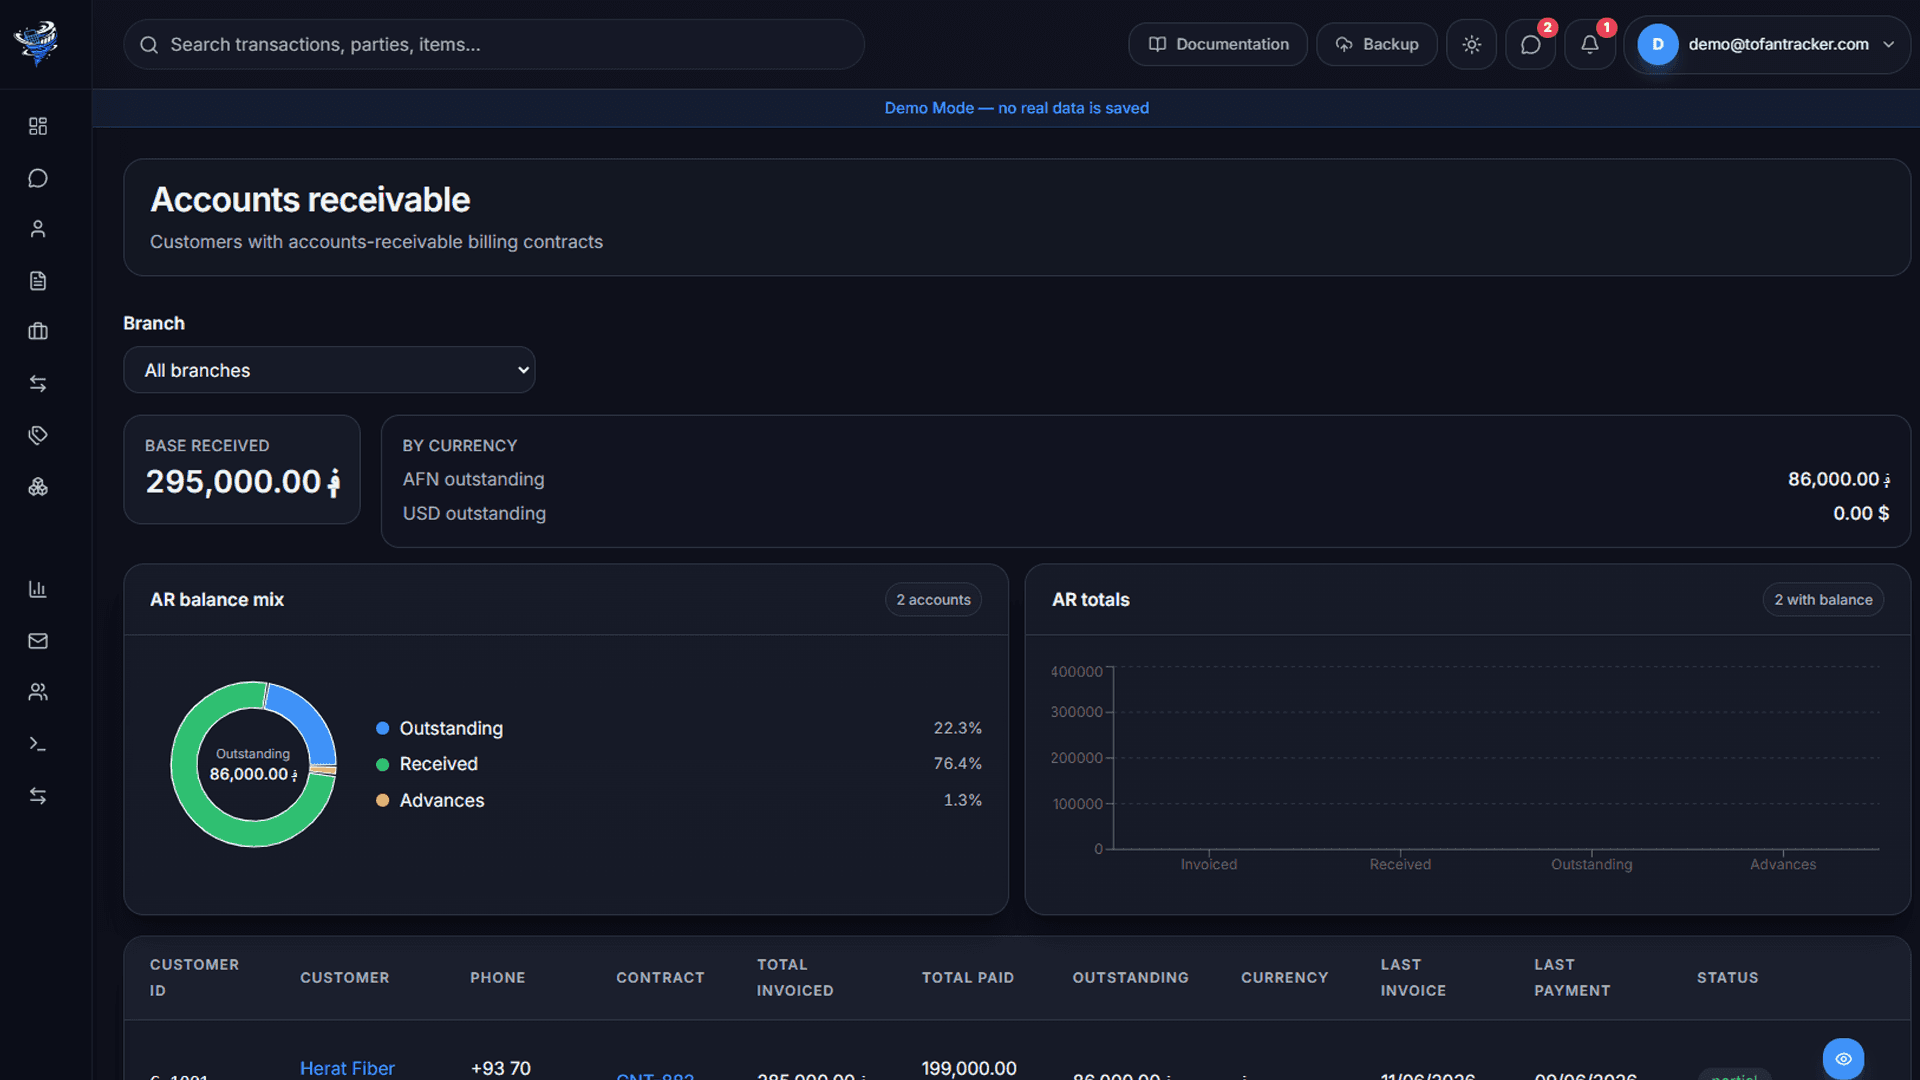The image size is (1920, 1080).
Task: Click the Customer ID column header
Action: (x=194, y=978)
